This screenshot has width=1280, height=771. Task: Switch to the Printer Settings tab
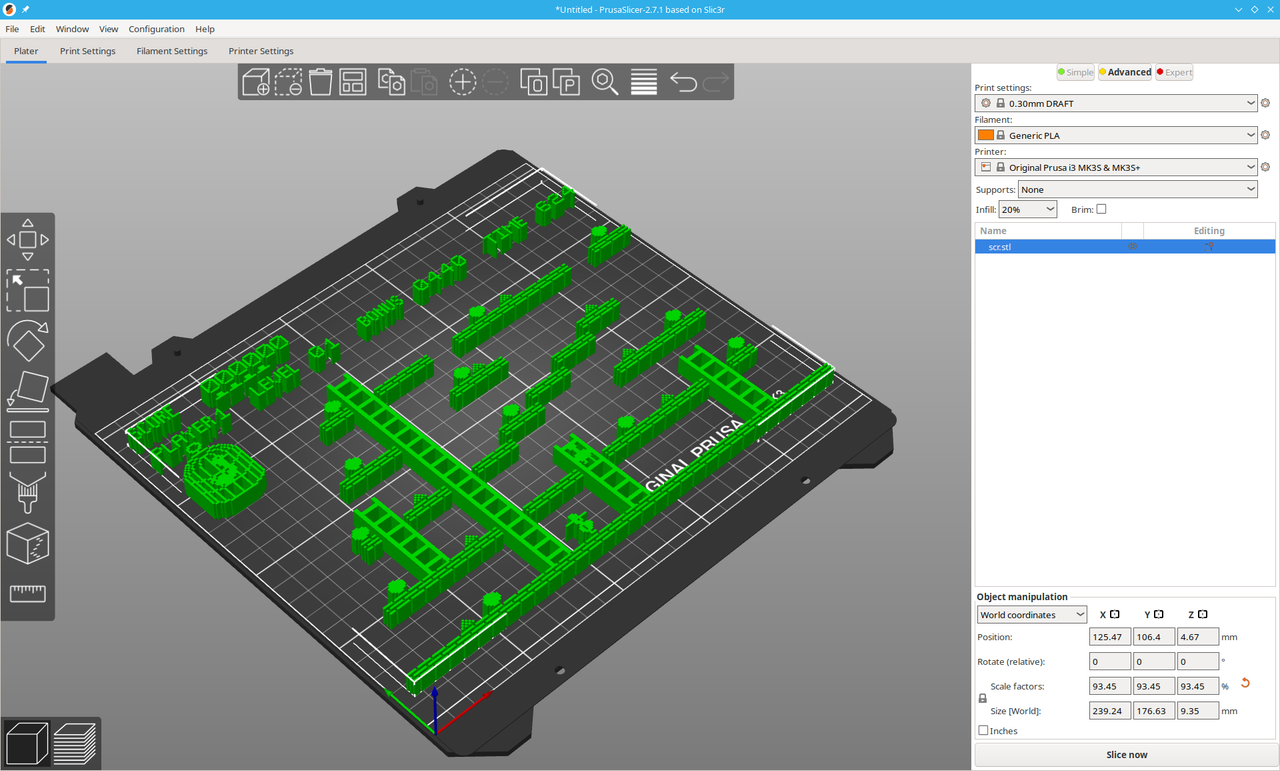coord(261,51)
